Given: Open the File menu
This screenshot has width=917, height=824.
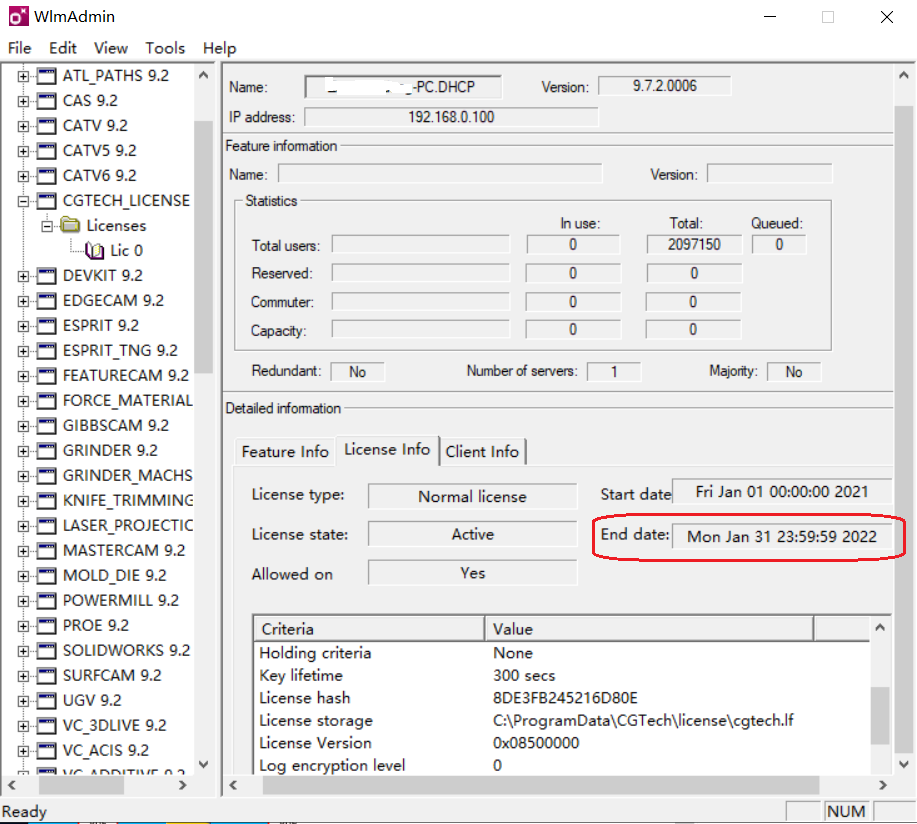Looking at the screenshot, I should (x=19, y=48).
